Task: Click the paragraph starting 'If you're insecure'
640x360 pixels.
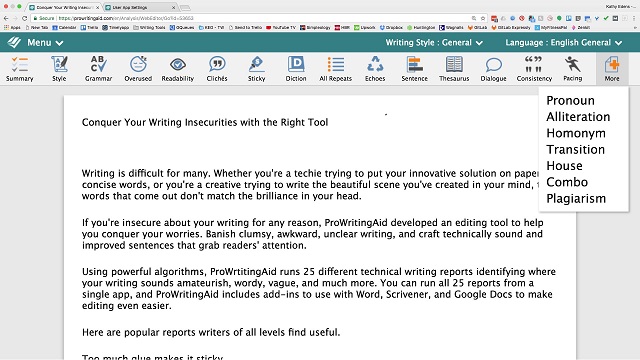Action: pyautogui.click(x=313, y=234)
